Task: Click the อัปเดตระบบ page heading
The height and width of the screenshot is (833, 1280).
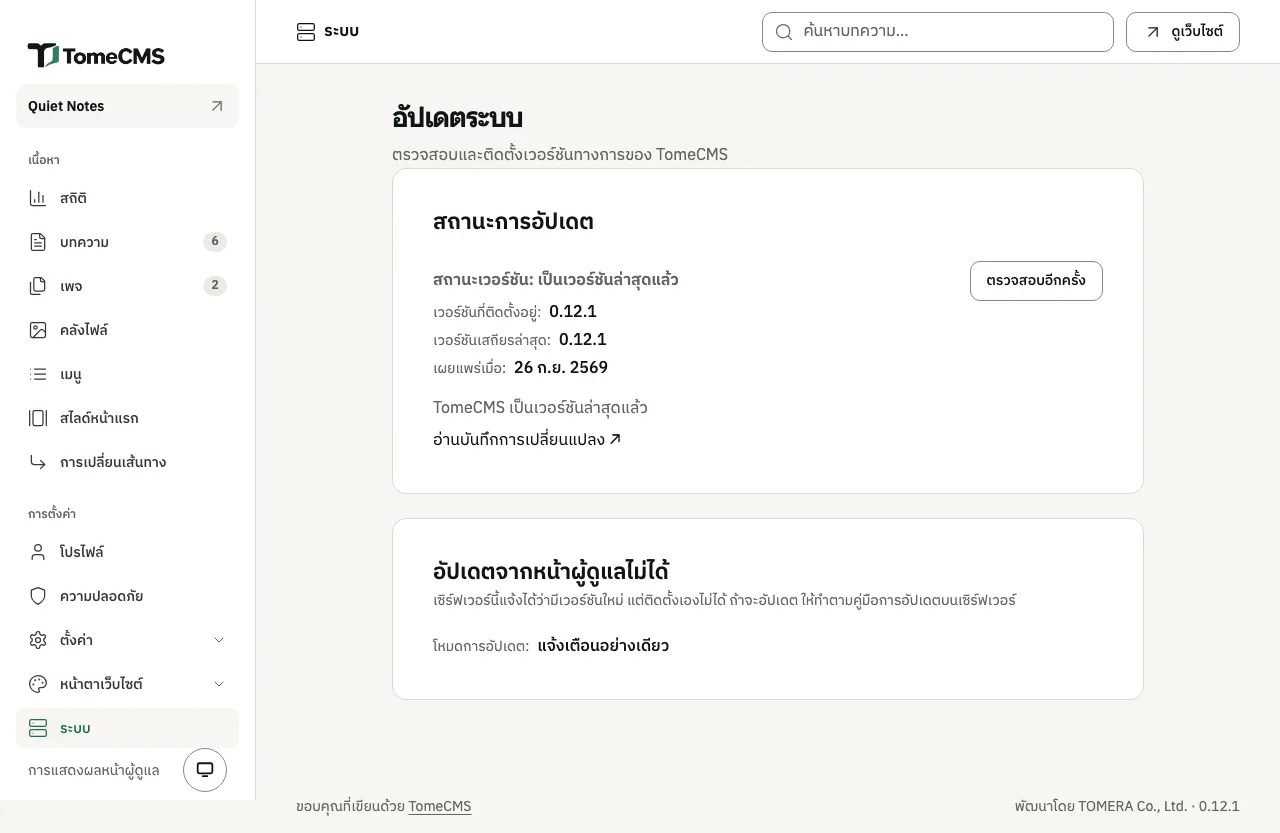Action: pos(457,118)
